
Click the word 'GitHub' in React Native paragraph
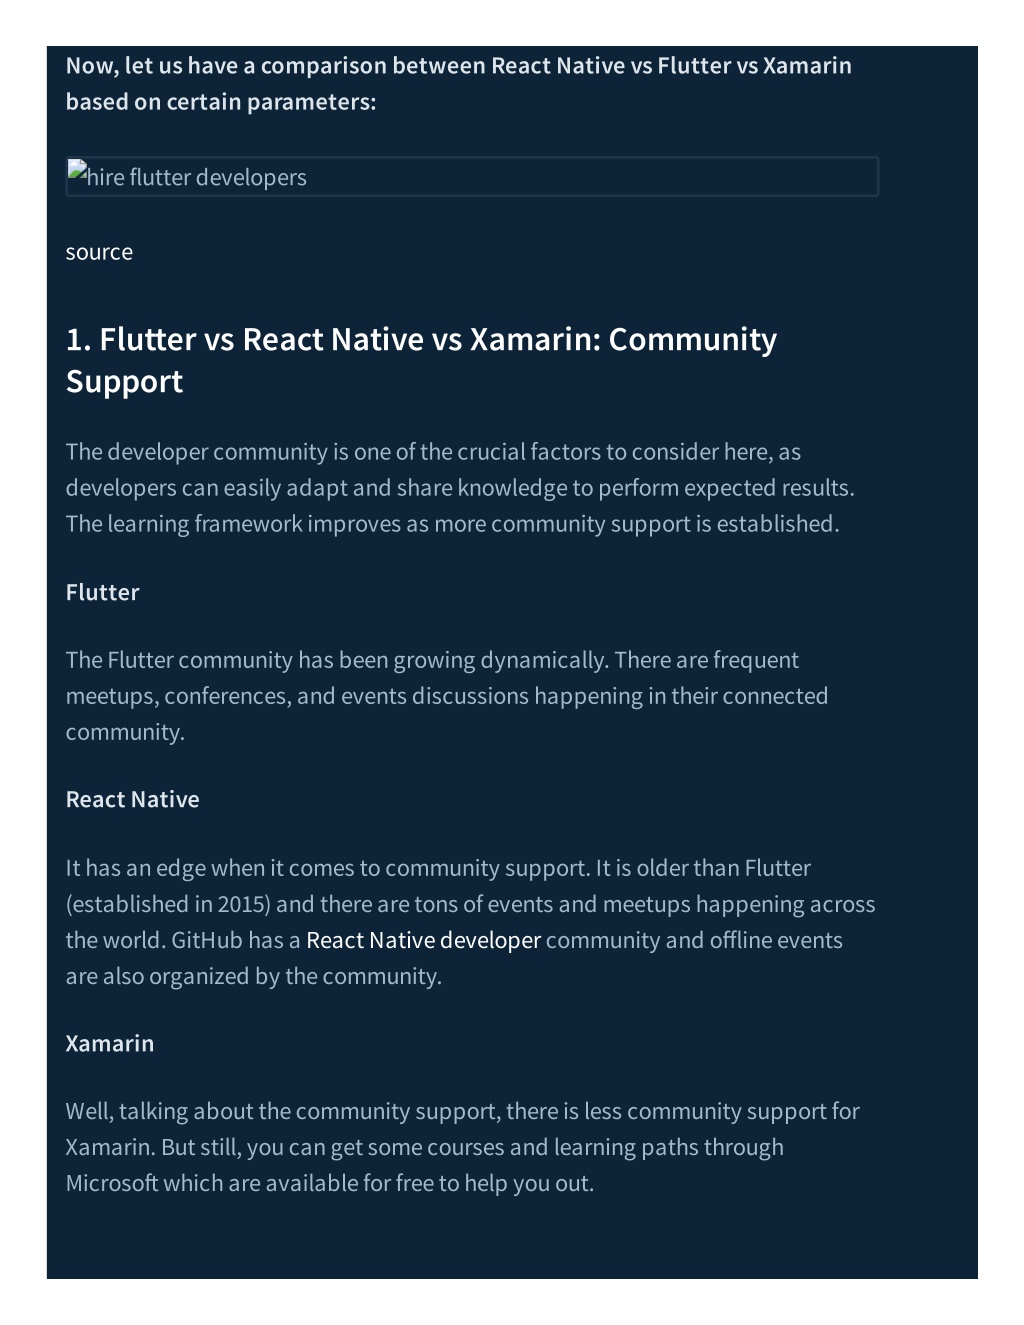[207, 941]
